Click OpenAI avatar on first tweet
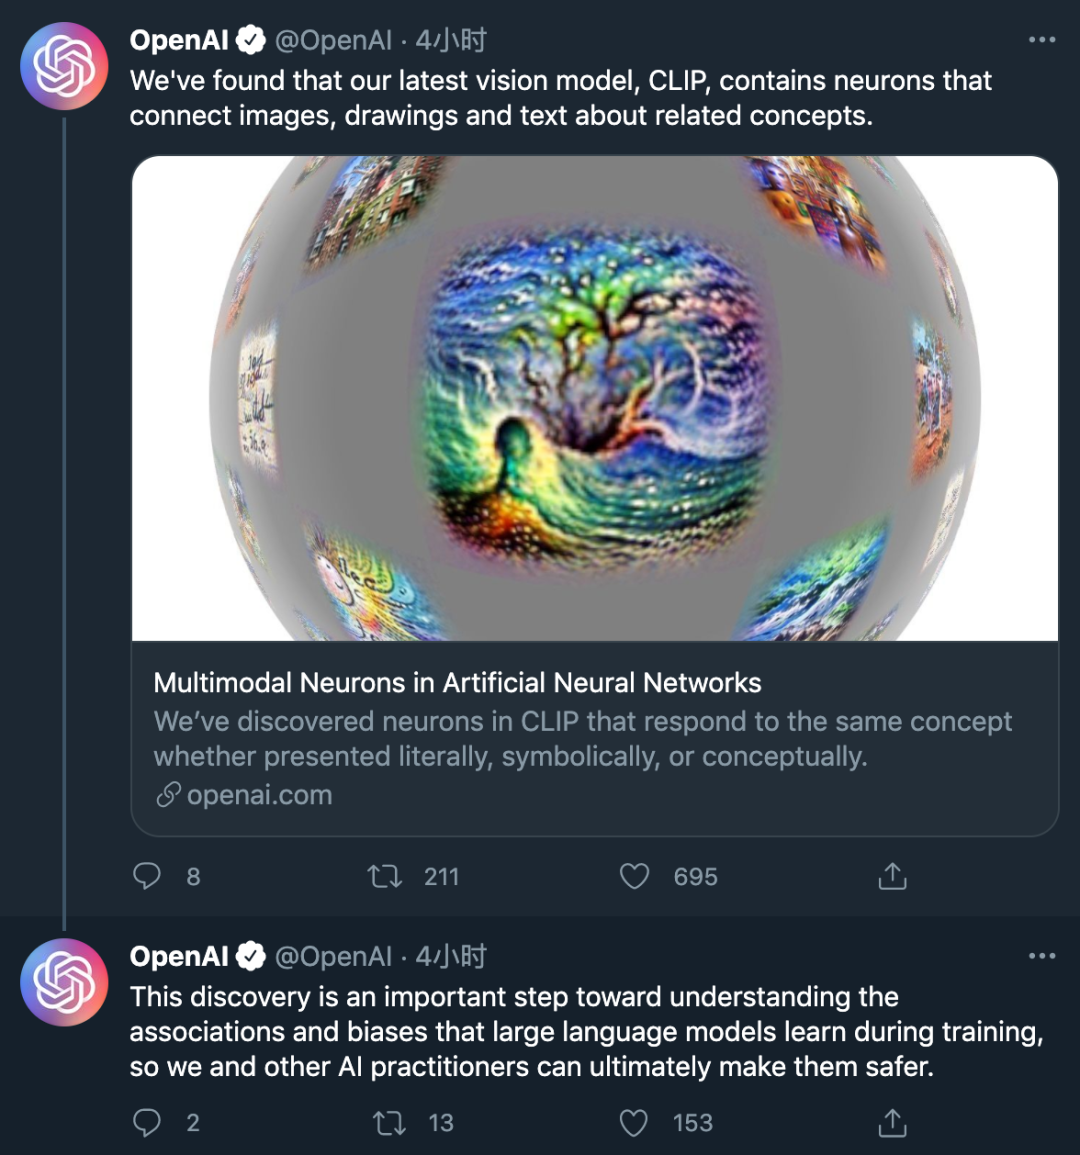Viewport: 1080px width, 1155px height. 64,66
